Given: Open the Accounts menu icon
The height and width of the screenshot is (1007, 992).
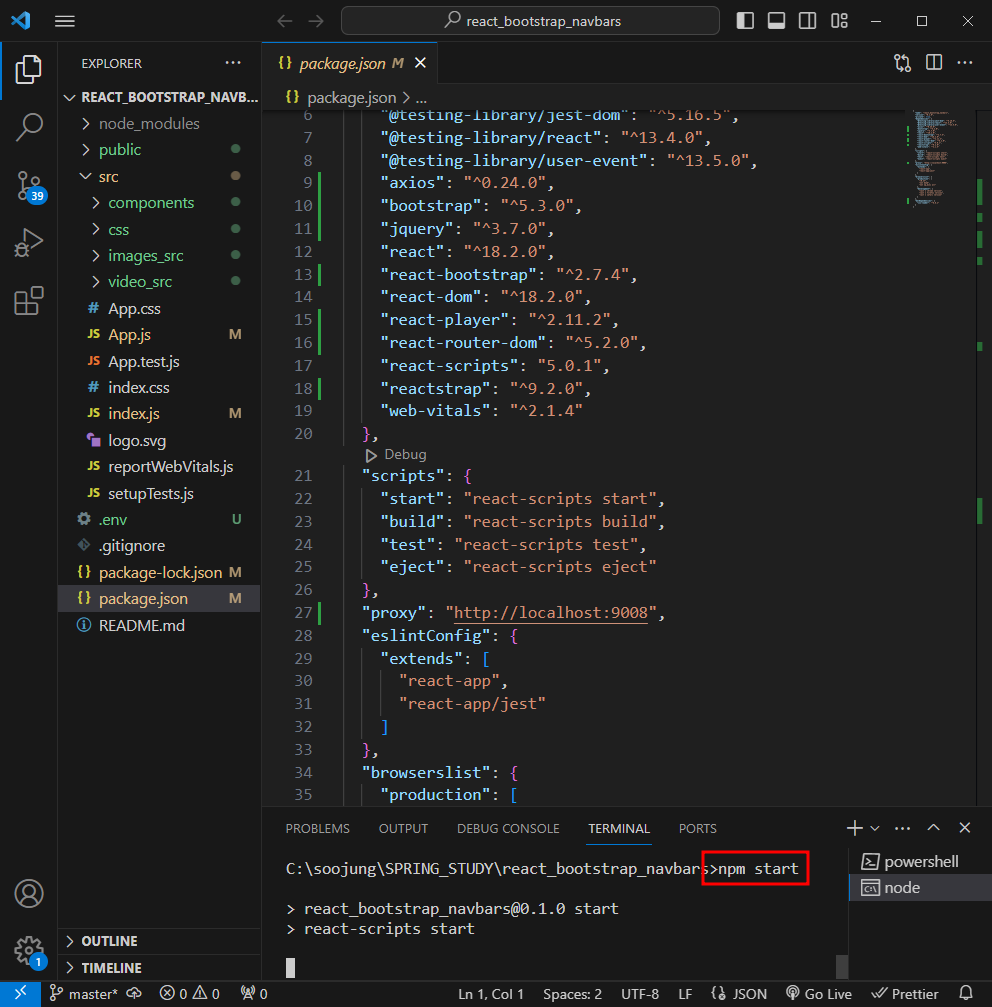Looking at the screenshot, I should [x=29, y=893].
